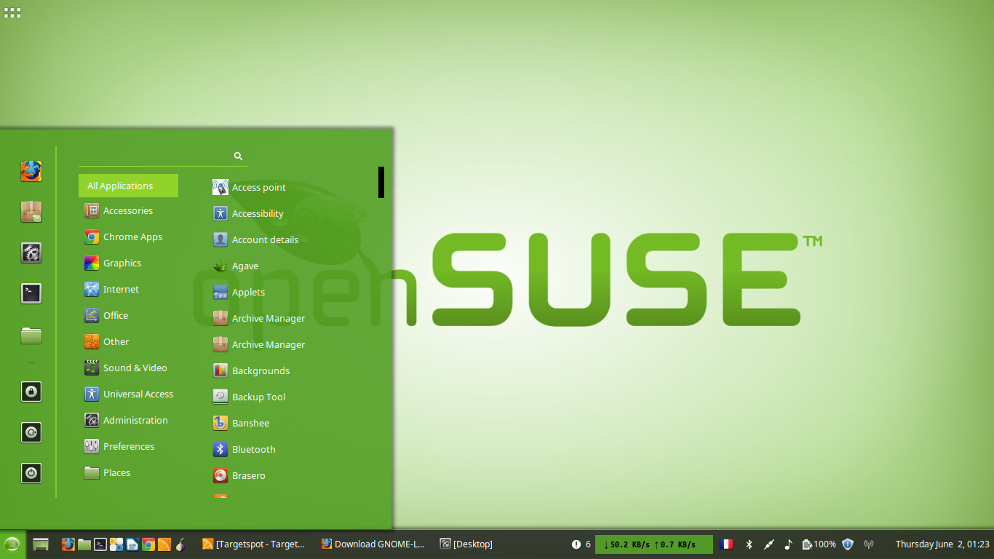
Task: Open the package manager favorite icon
Action: click(30, 212)
